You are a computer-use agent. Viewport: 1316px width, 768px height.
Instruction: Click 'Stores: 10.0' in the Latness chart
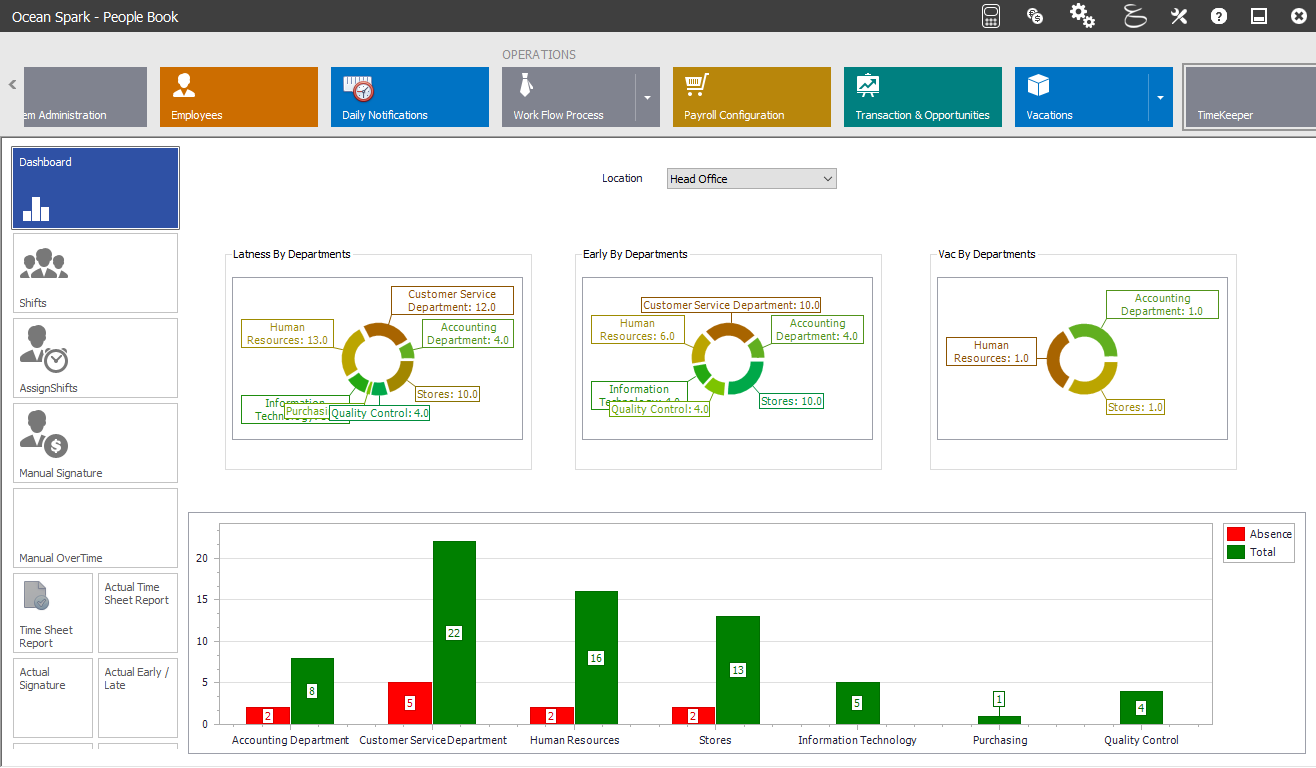pyautogui.click(x=448, y=394)
